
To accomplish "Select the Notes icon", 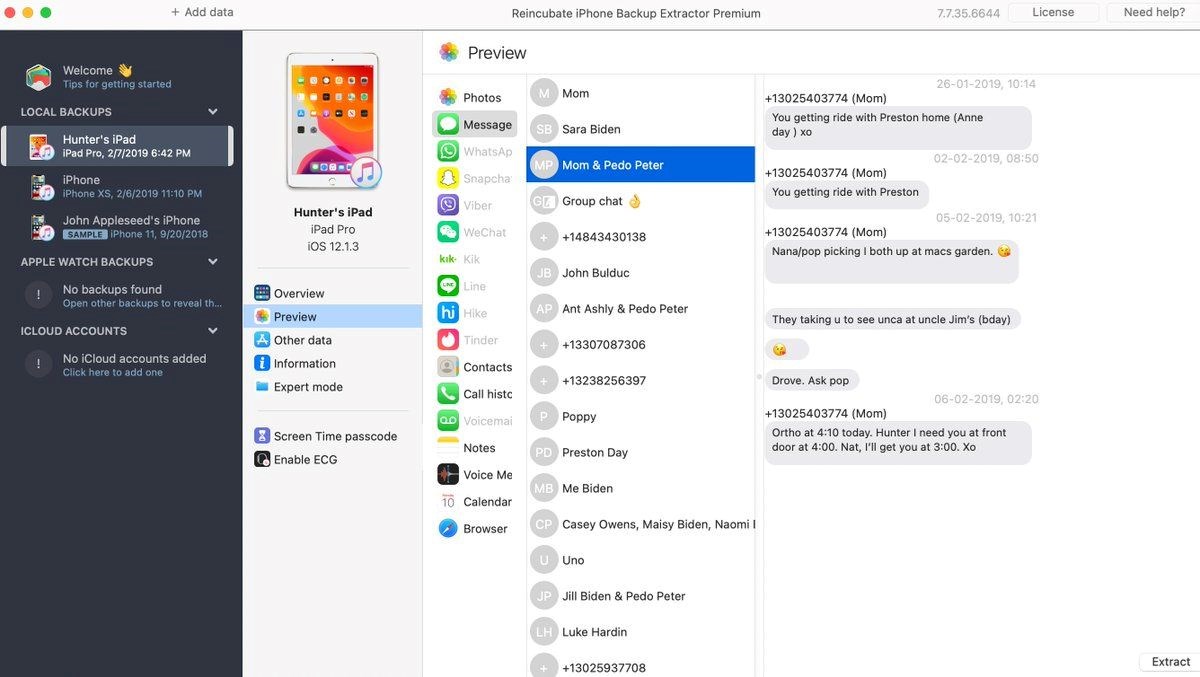I will coord(448,448).
